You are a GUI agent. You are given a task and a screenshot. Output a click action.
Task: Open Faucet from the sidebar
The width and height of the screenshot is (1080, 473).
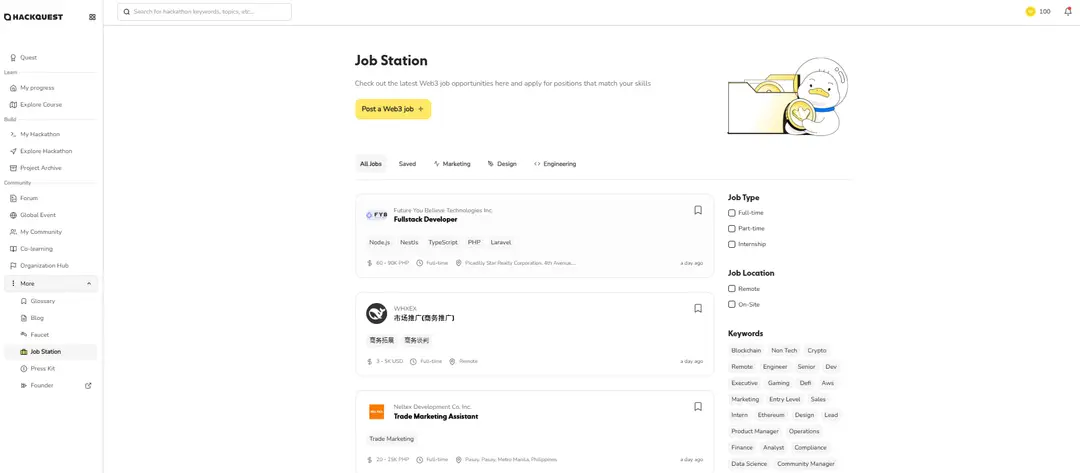(x=39, y=335)
